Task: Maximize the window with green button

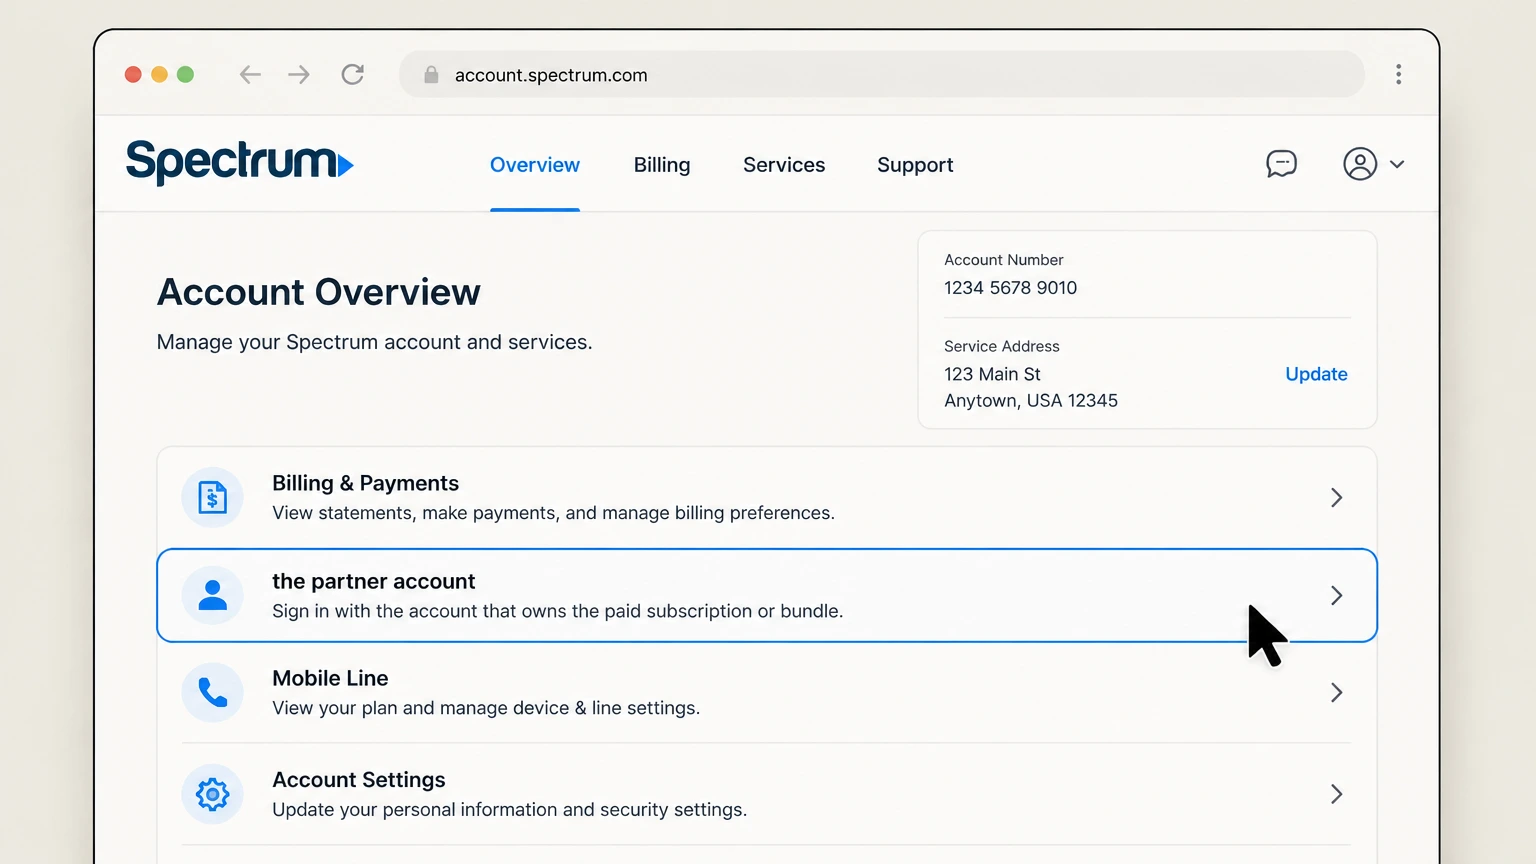Action: pos(185,74)
